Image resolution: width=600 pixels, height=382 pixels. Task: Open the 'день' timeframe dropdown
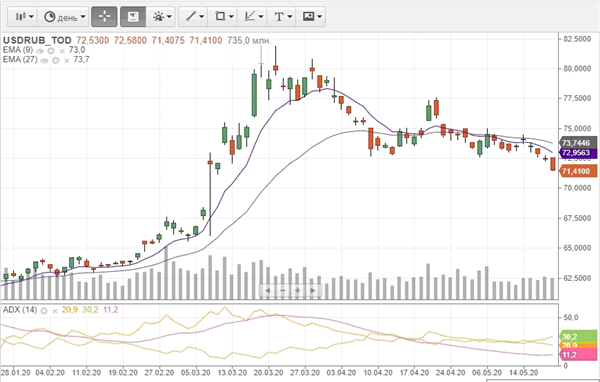(x=64, y=16)
